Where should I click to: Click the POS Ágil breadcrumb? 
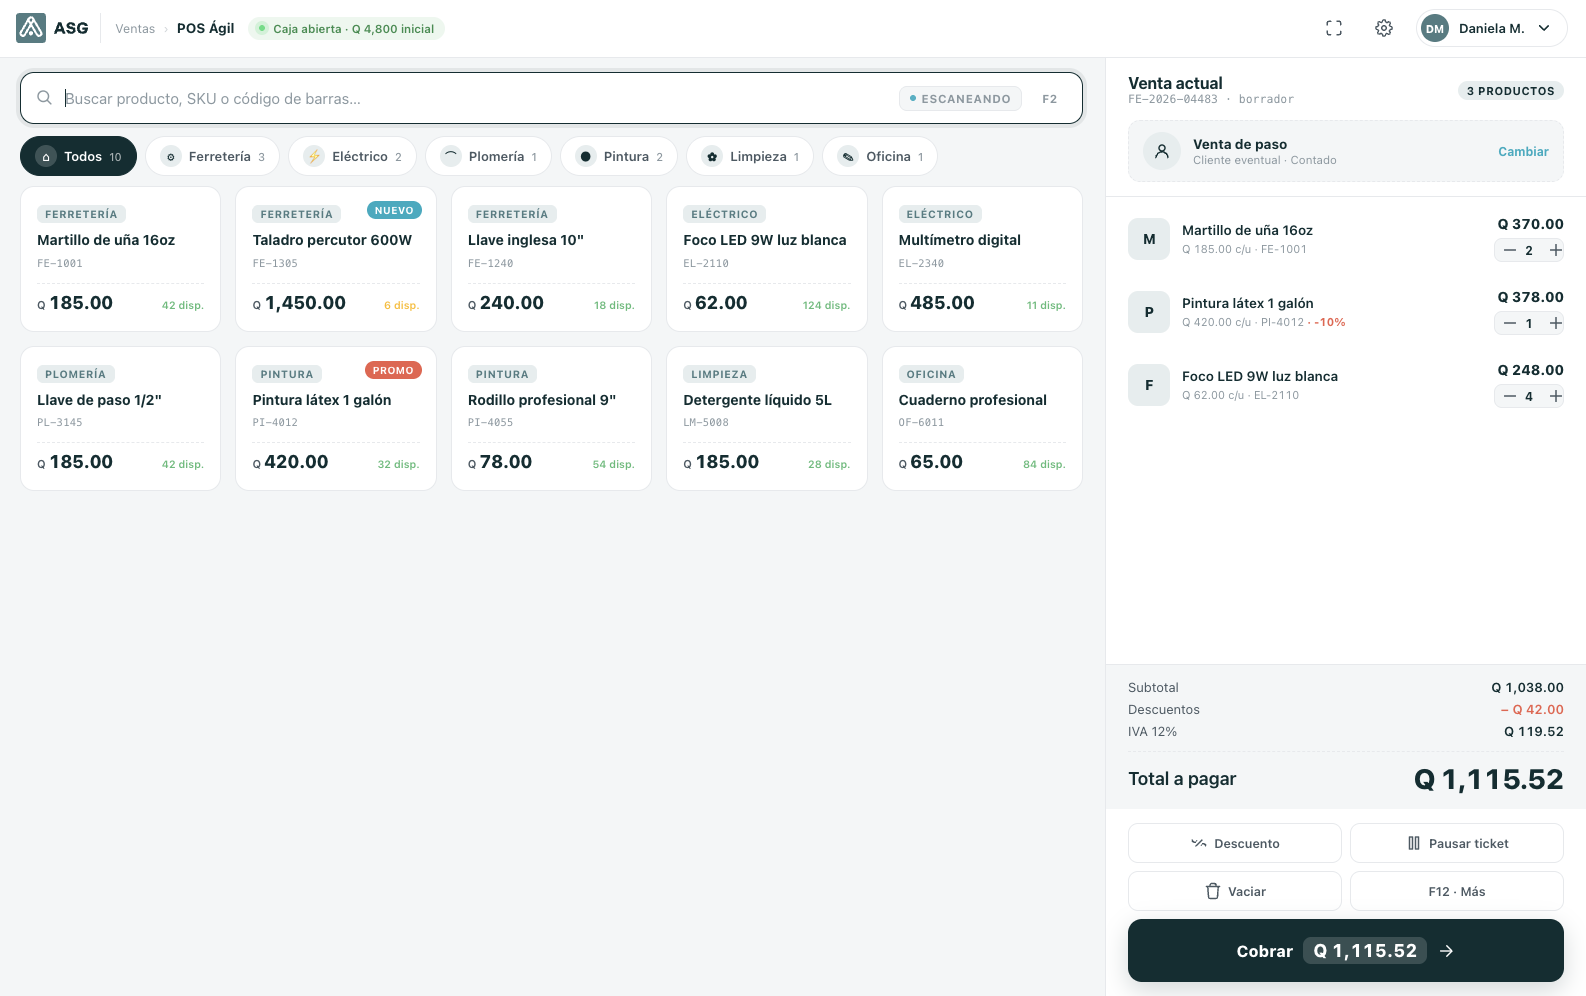(x=206, y=28)
